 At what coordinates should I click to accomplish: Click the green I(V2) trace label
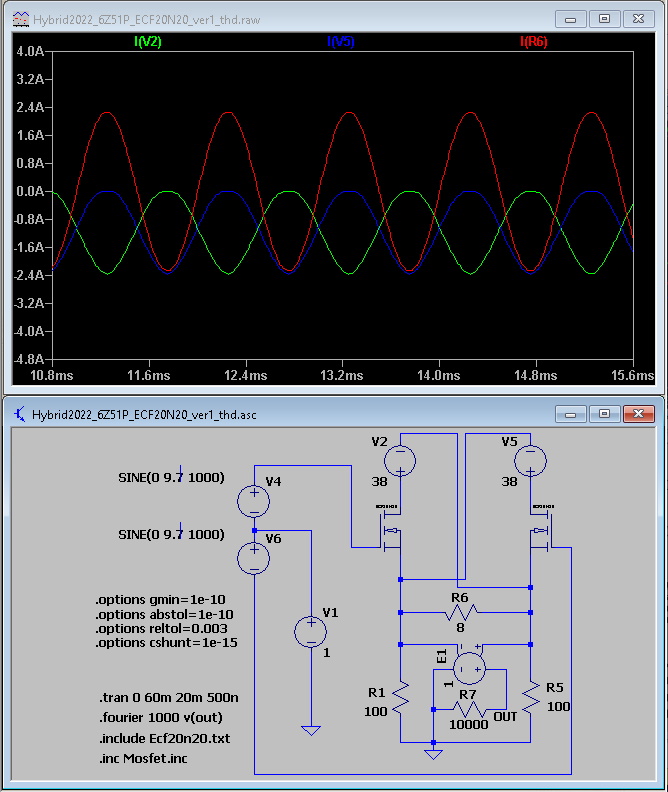pyautogui.click(x=146, y=41)
